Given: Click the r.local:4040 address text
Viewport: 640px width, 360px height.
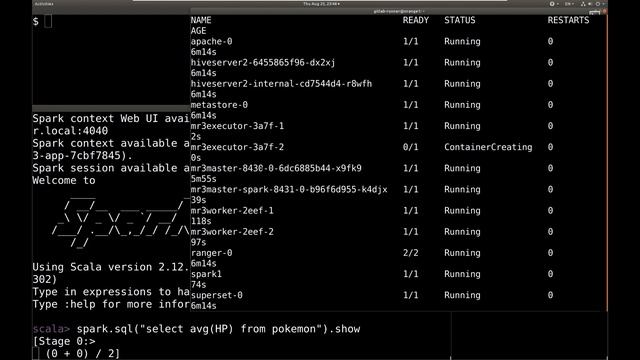Looking at the screenshot, I should (70, 131).
